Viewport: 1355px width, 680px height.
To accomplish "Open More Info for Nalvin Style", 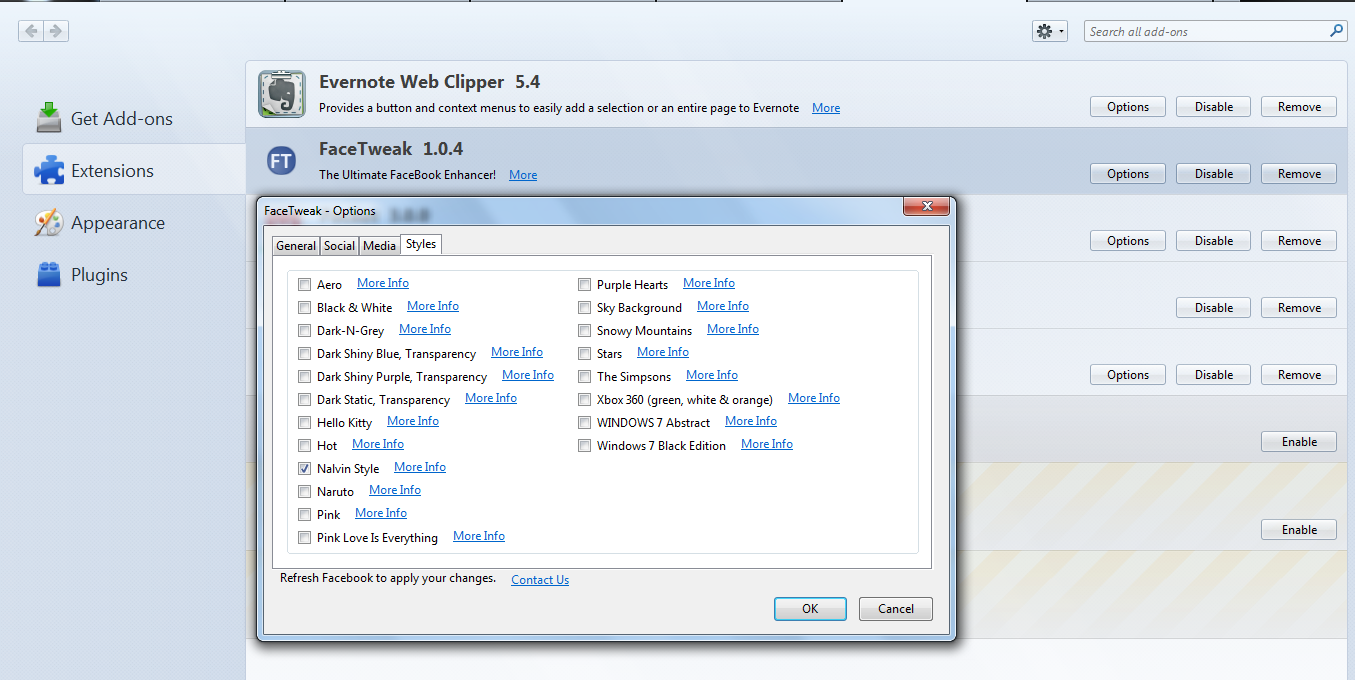I will pyautogui.click(x=420, y=467).
